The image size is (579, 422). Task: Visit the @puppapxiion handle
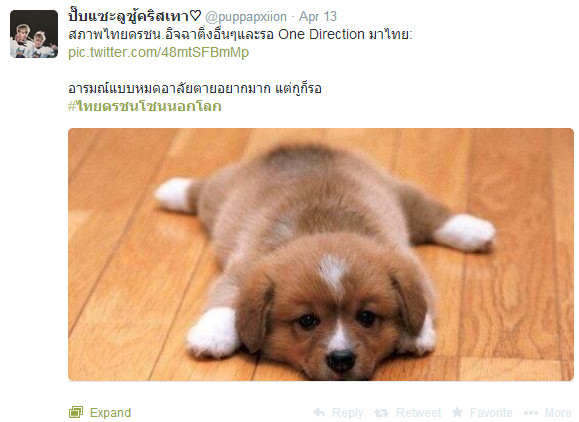coord(246,17)
